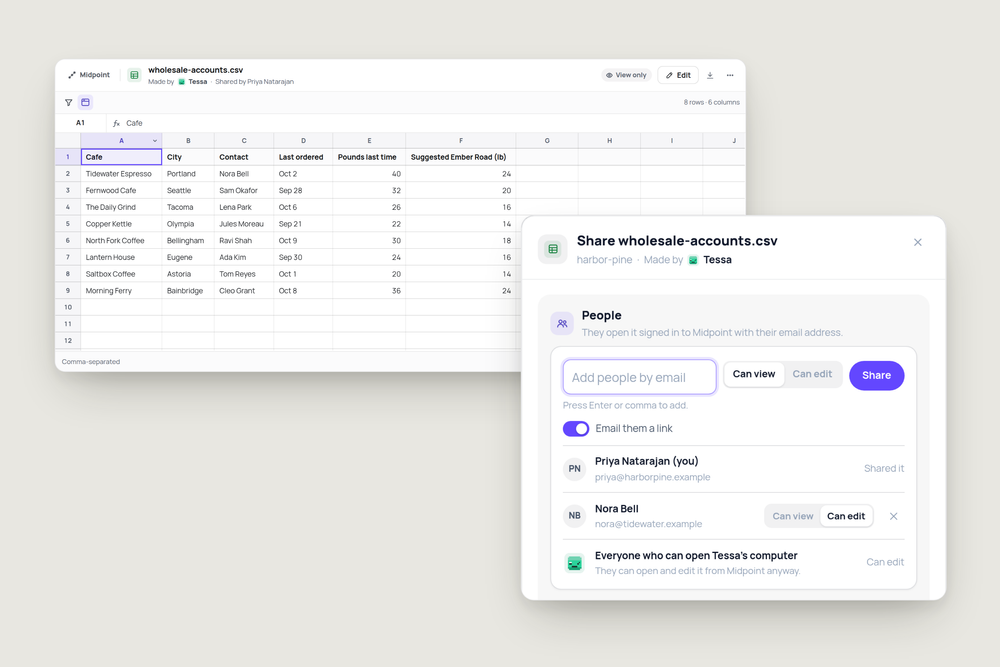Click the 8 rows · 6 columns summary text

712,102
